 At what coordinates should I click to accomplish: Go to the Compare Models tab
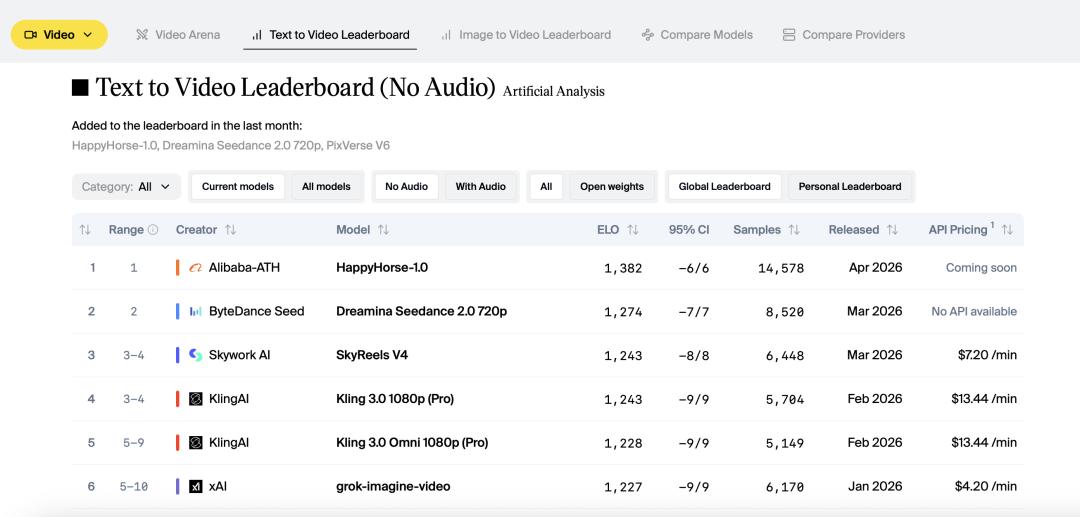[696, 35]
